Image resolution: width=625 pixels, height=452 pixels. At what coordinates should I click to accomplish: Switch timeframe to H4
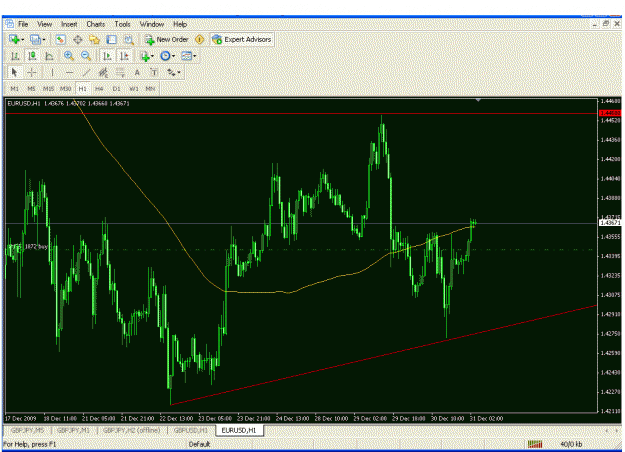(x=99, y=88)
